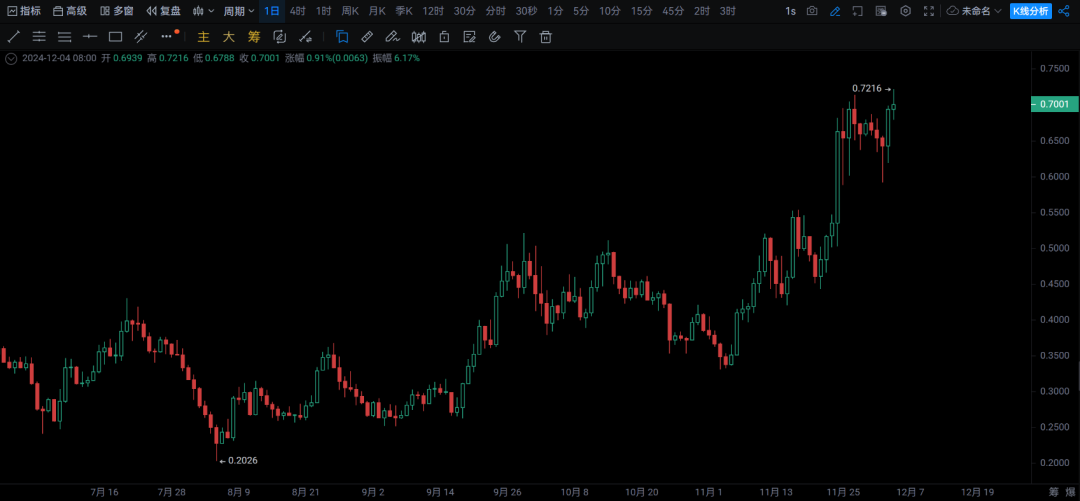Image resolution: width=1080 pixels, height=501 pixels.
Task: Toggle the pencil drawing mode
Action: [x=835, y=11]
